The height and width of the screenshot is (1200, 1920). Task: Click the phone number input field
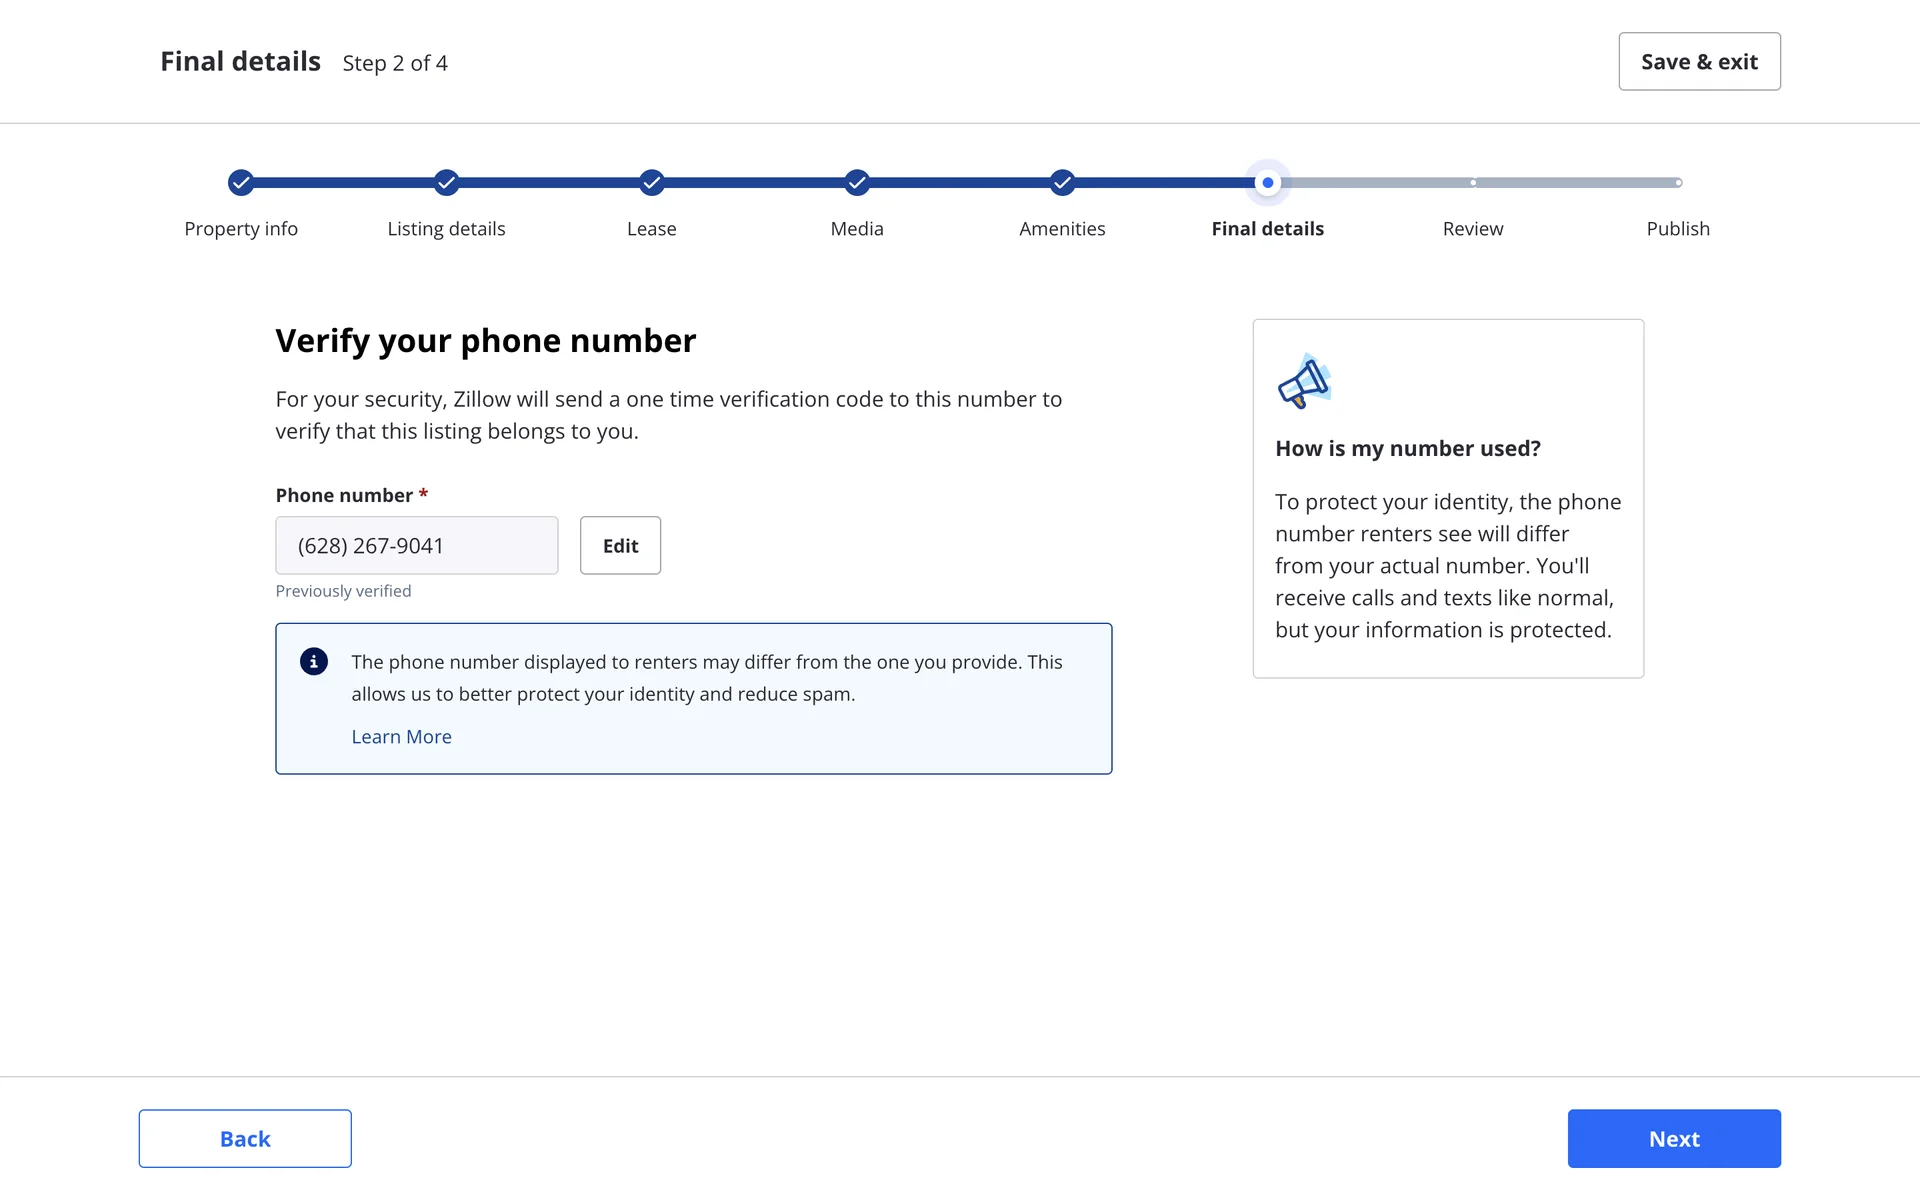coord(416,546)
